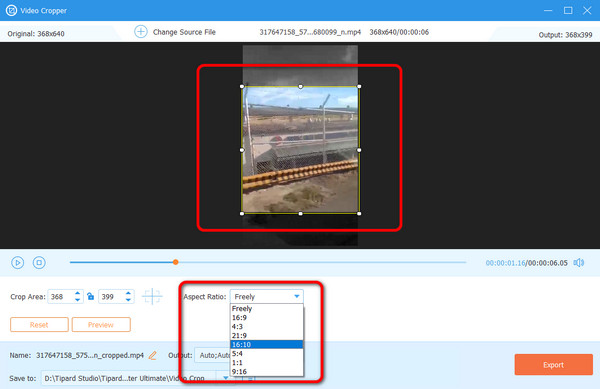
Task: Click the Output: 368x399 label
Action: [565, 35]
